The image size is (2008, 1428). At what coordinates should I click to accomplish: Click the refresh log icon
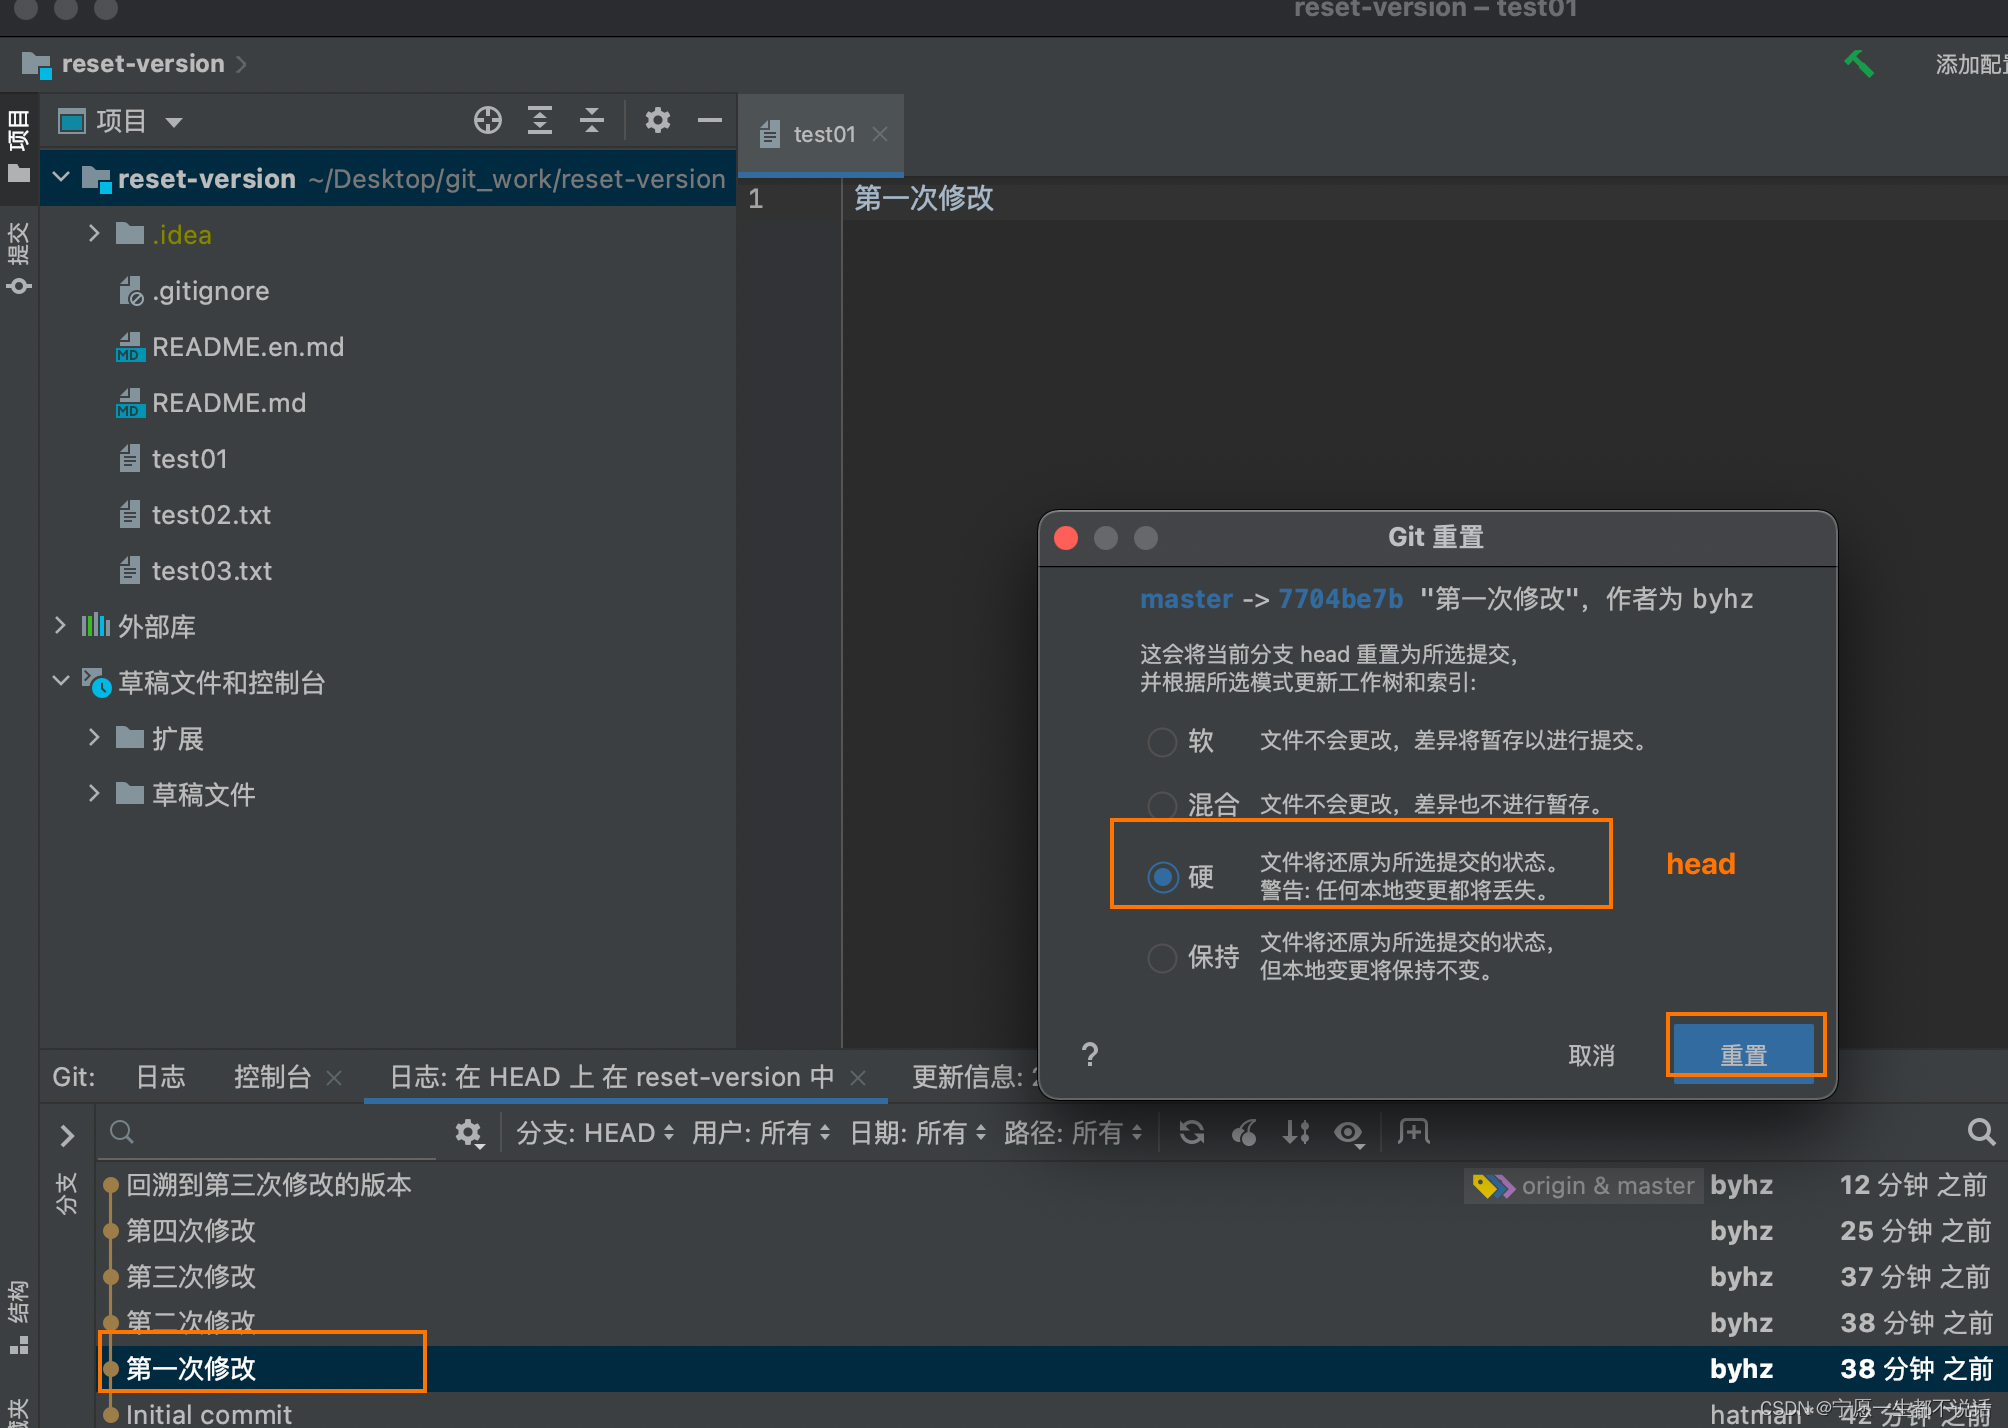[x=1191, y=1133]
